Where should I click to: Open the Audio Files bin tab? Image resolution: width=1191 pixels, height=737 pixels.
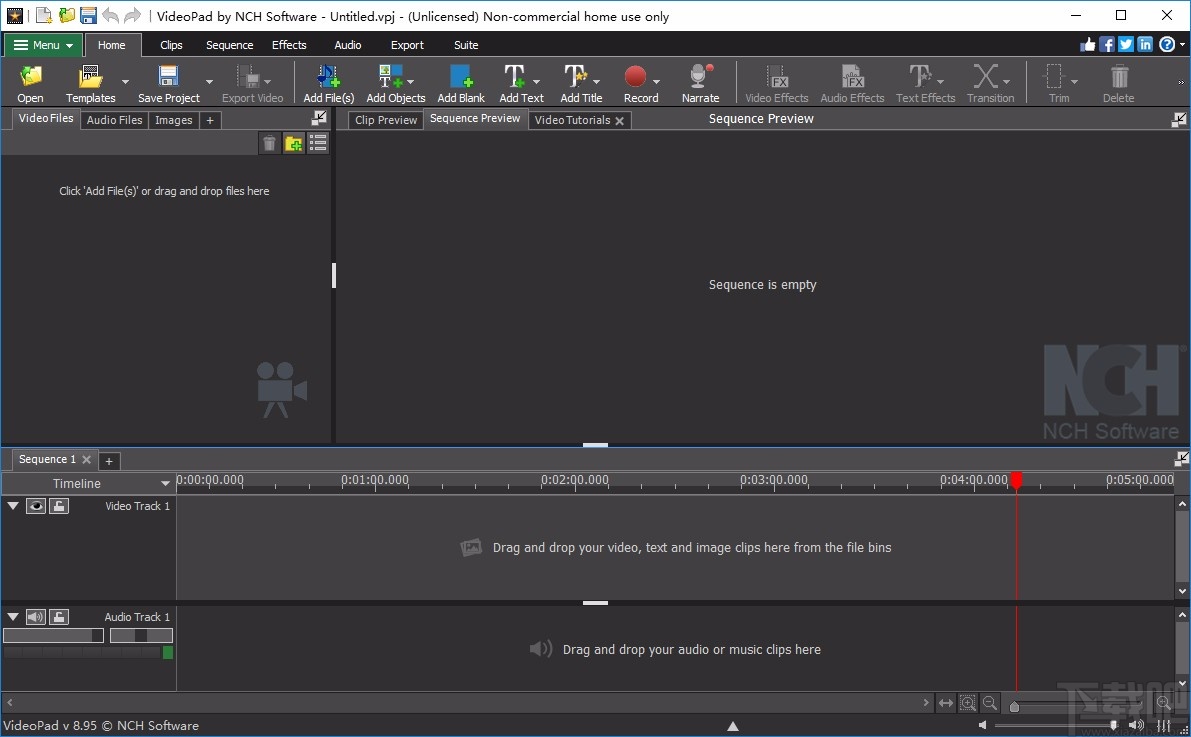coord(114,119)
